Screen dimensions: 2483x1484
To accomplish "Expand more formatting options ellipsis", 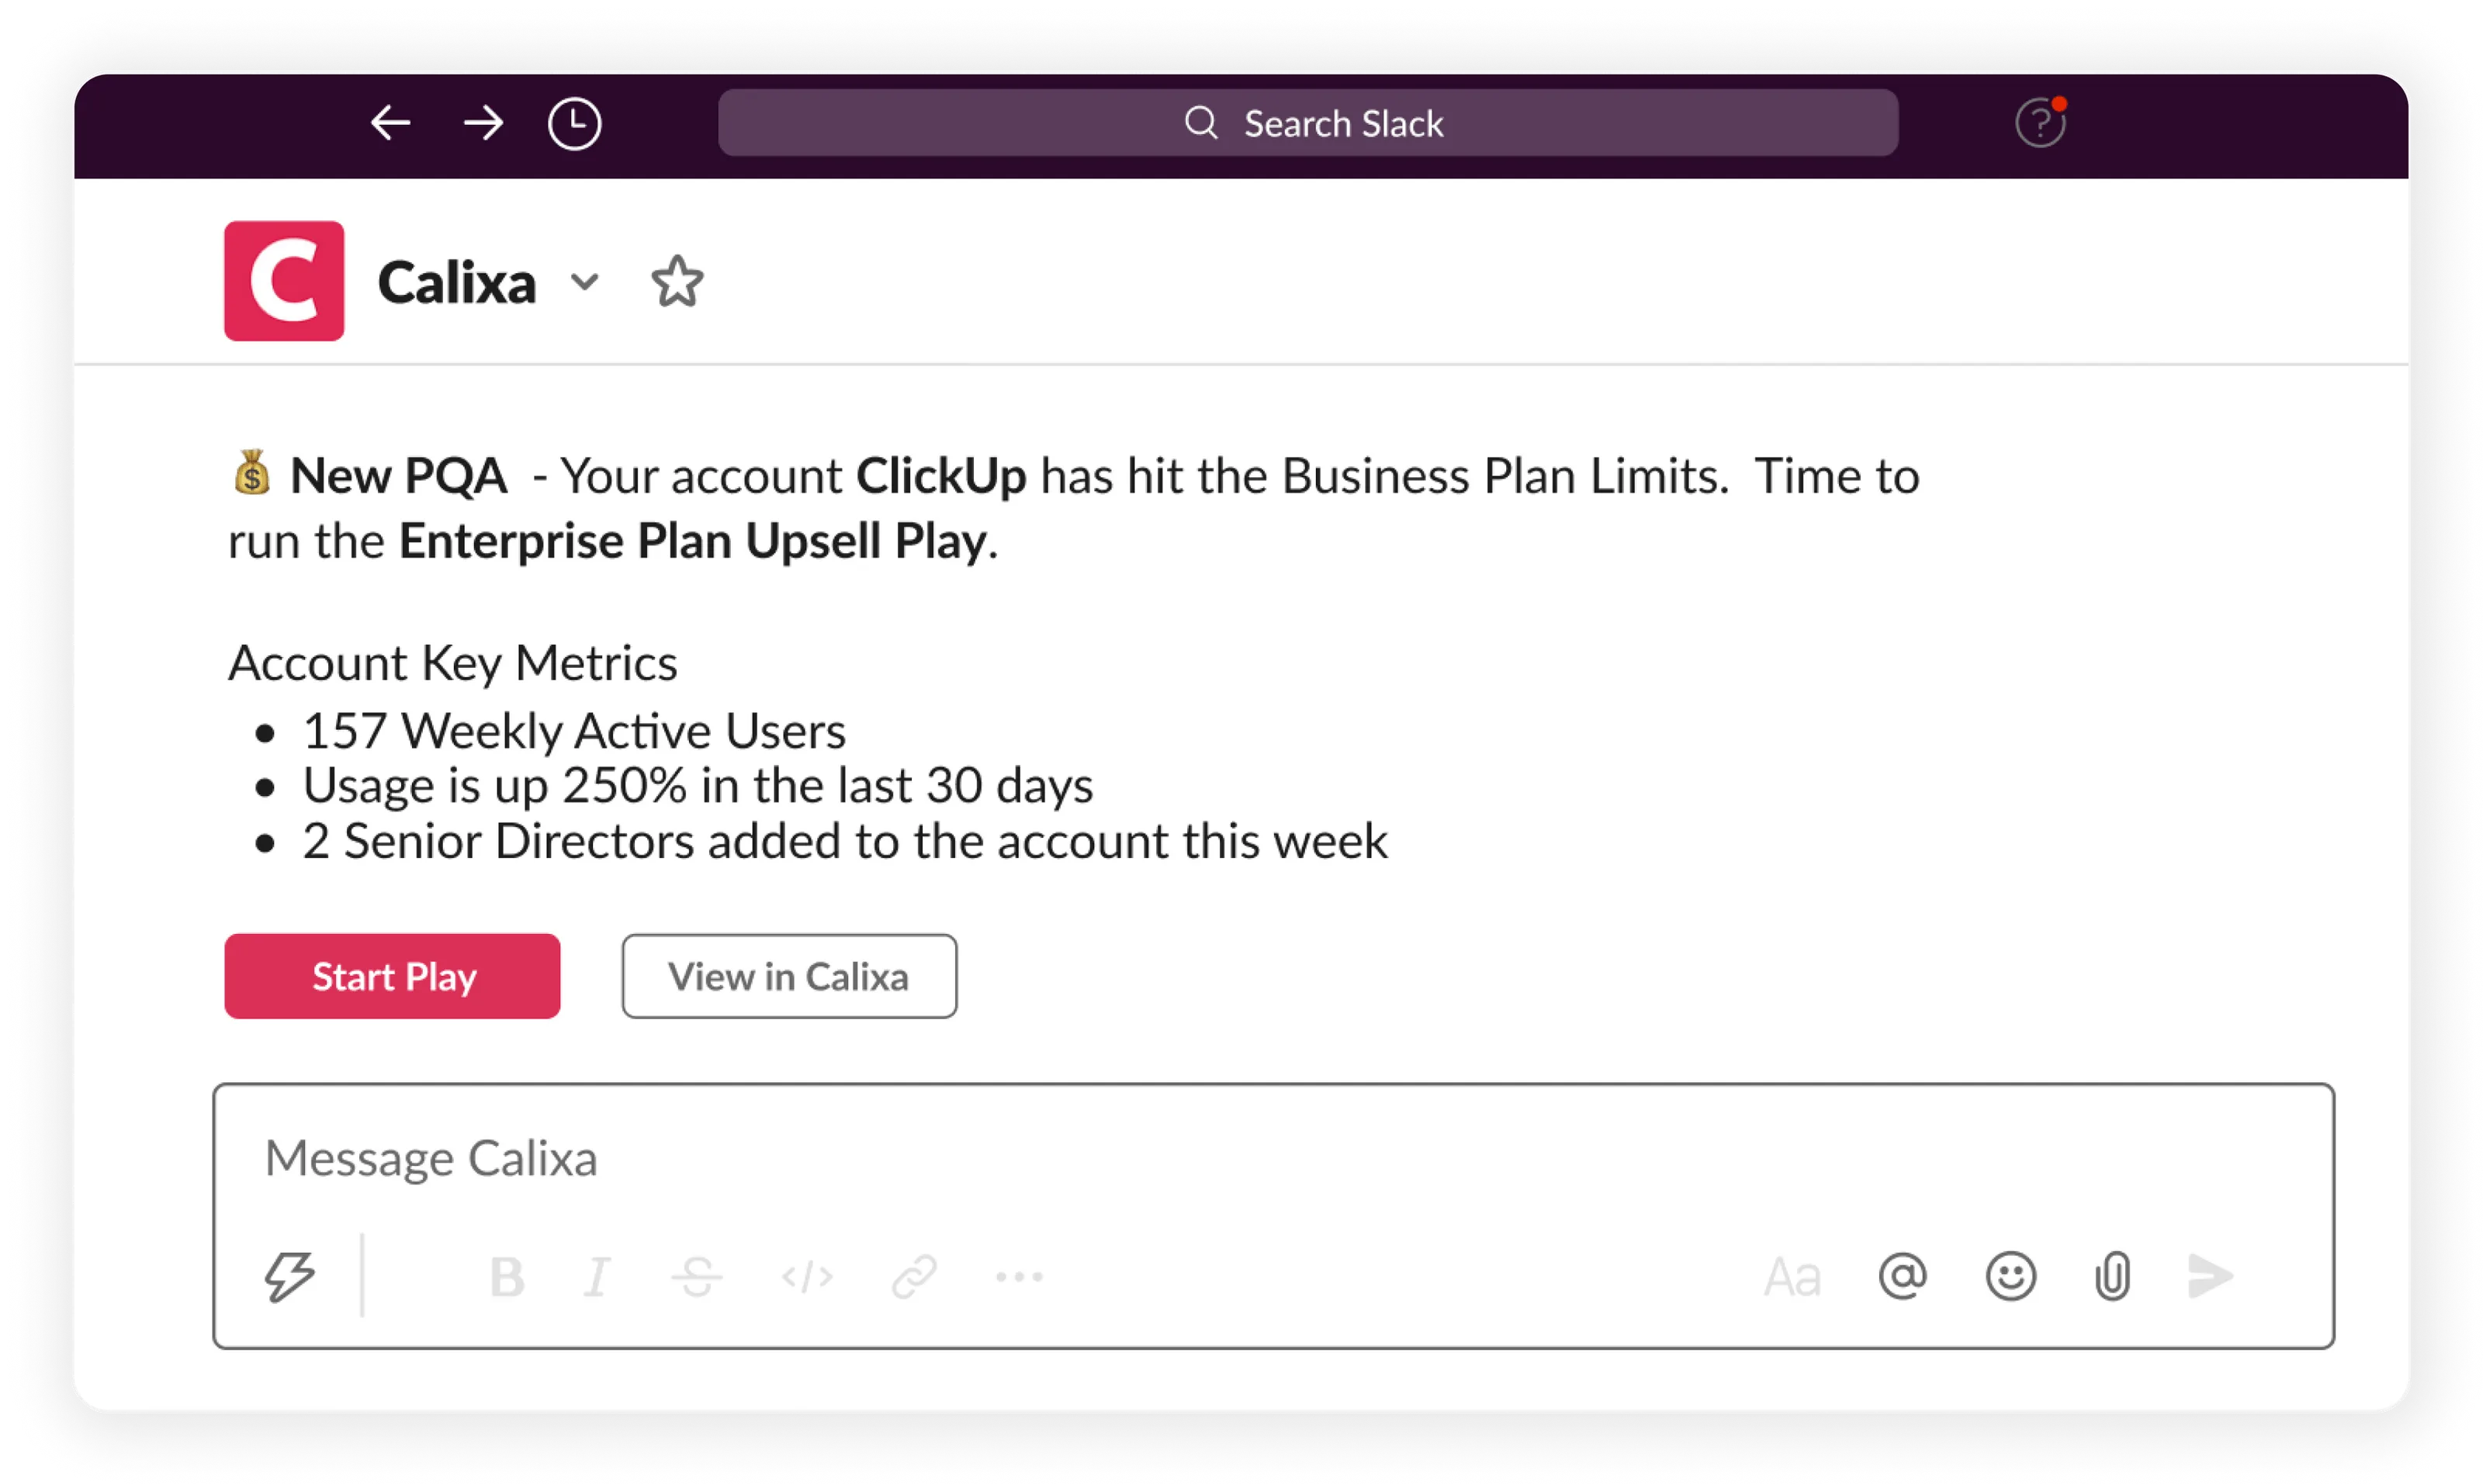I will [x=1019, y=1277].
